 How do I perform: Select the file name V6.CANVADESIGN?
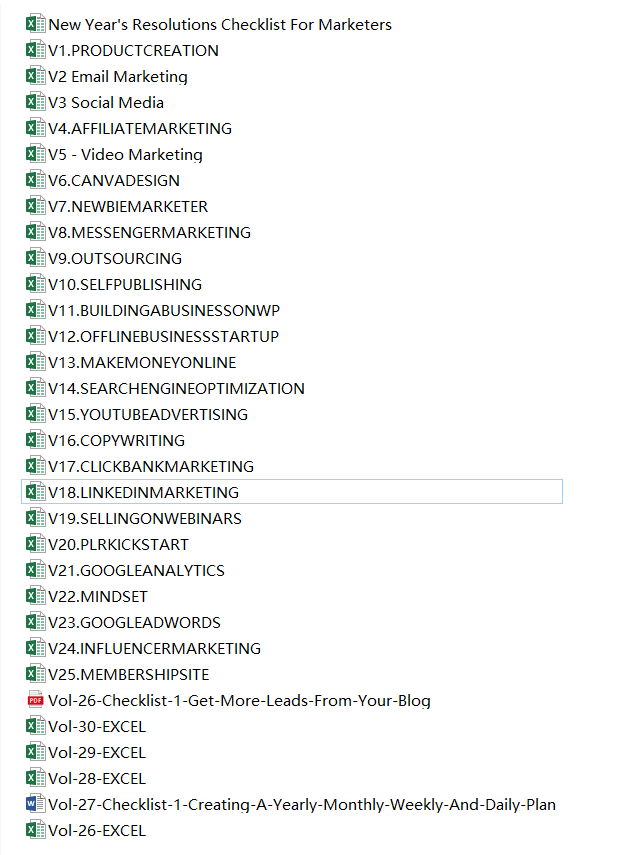coord(114,180)
